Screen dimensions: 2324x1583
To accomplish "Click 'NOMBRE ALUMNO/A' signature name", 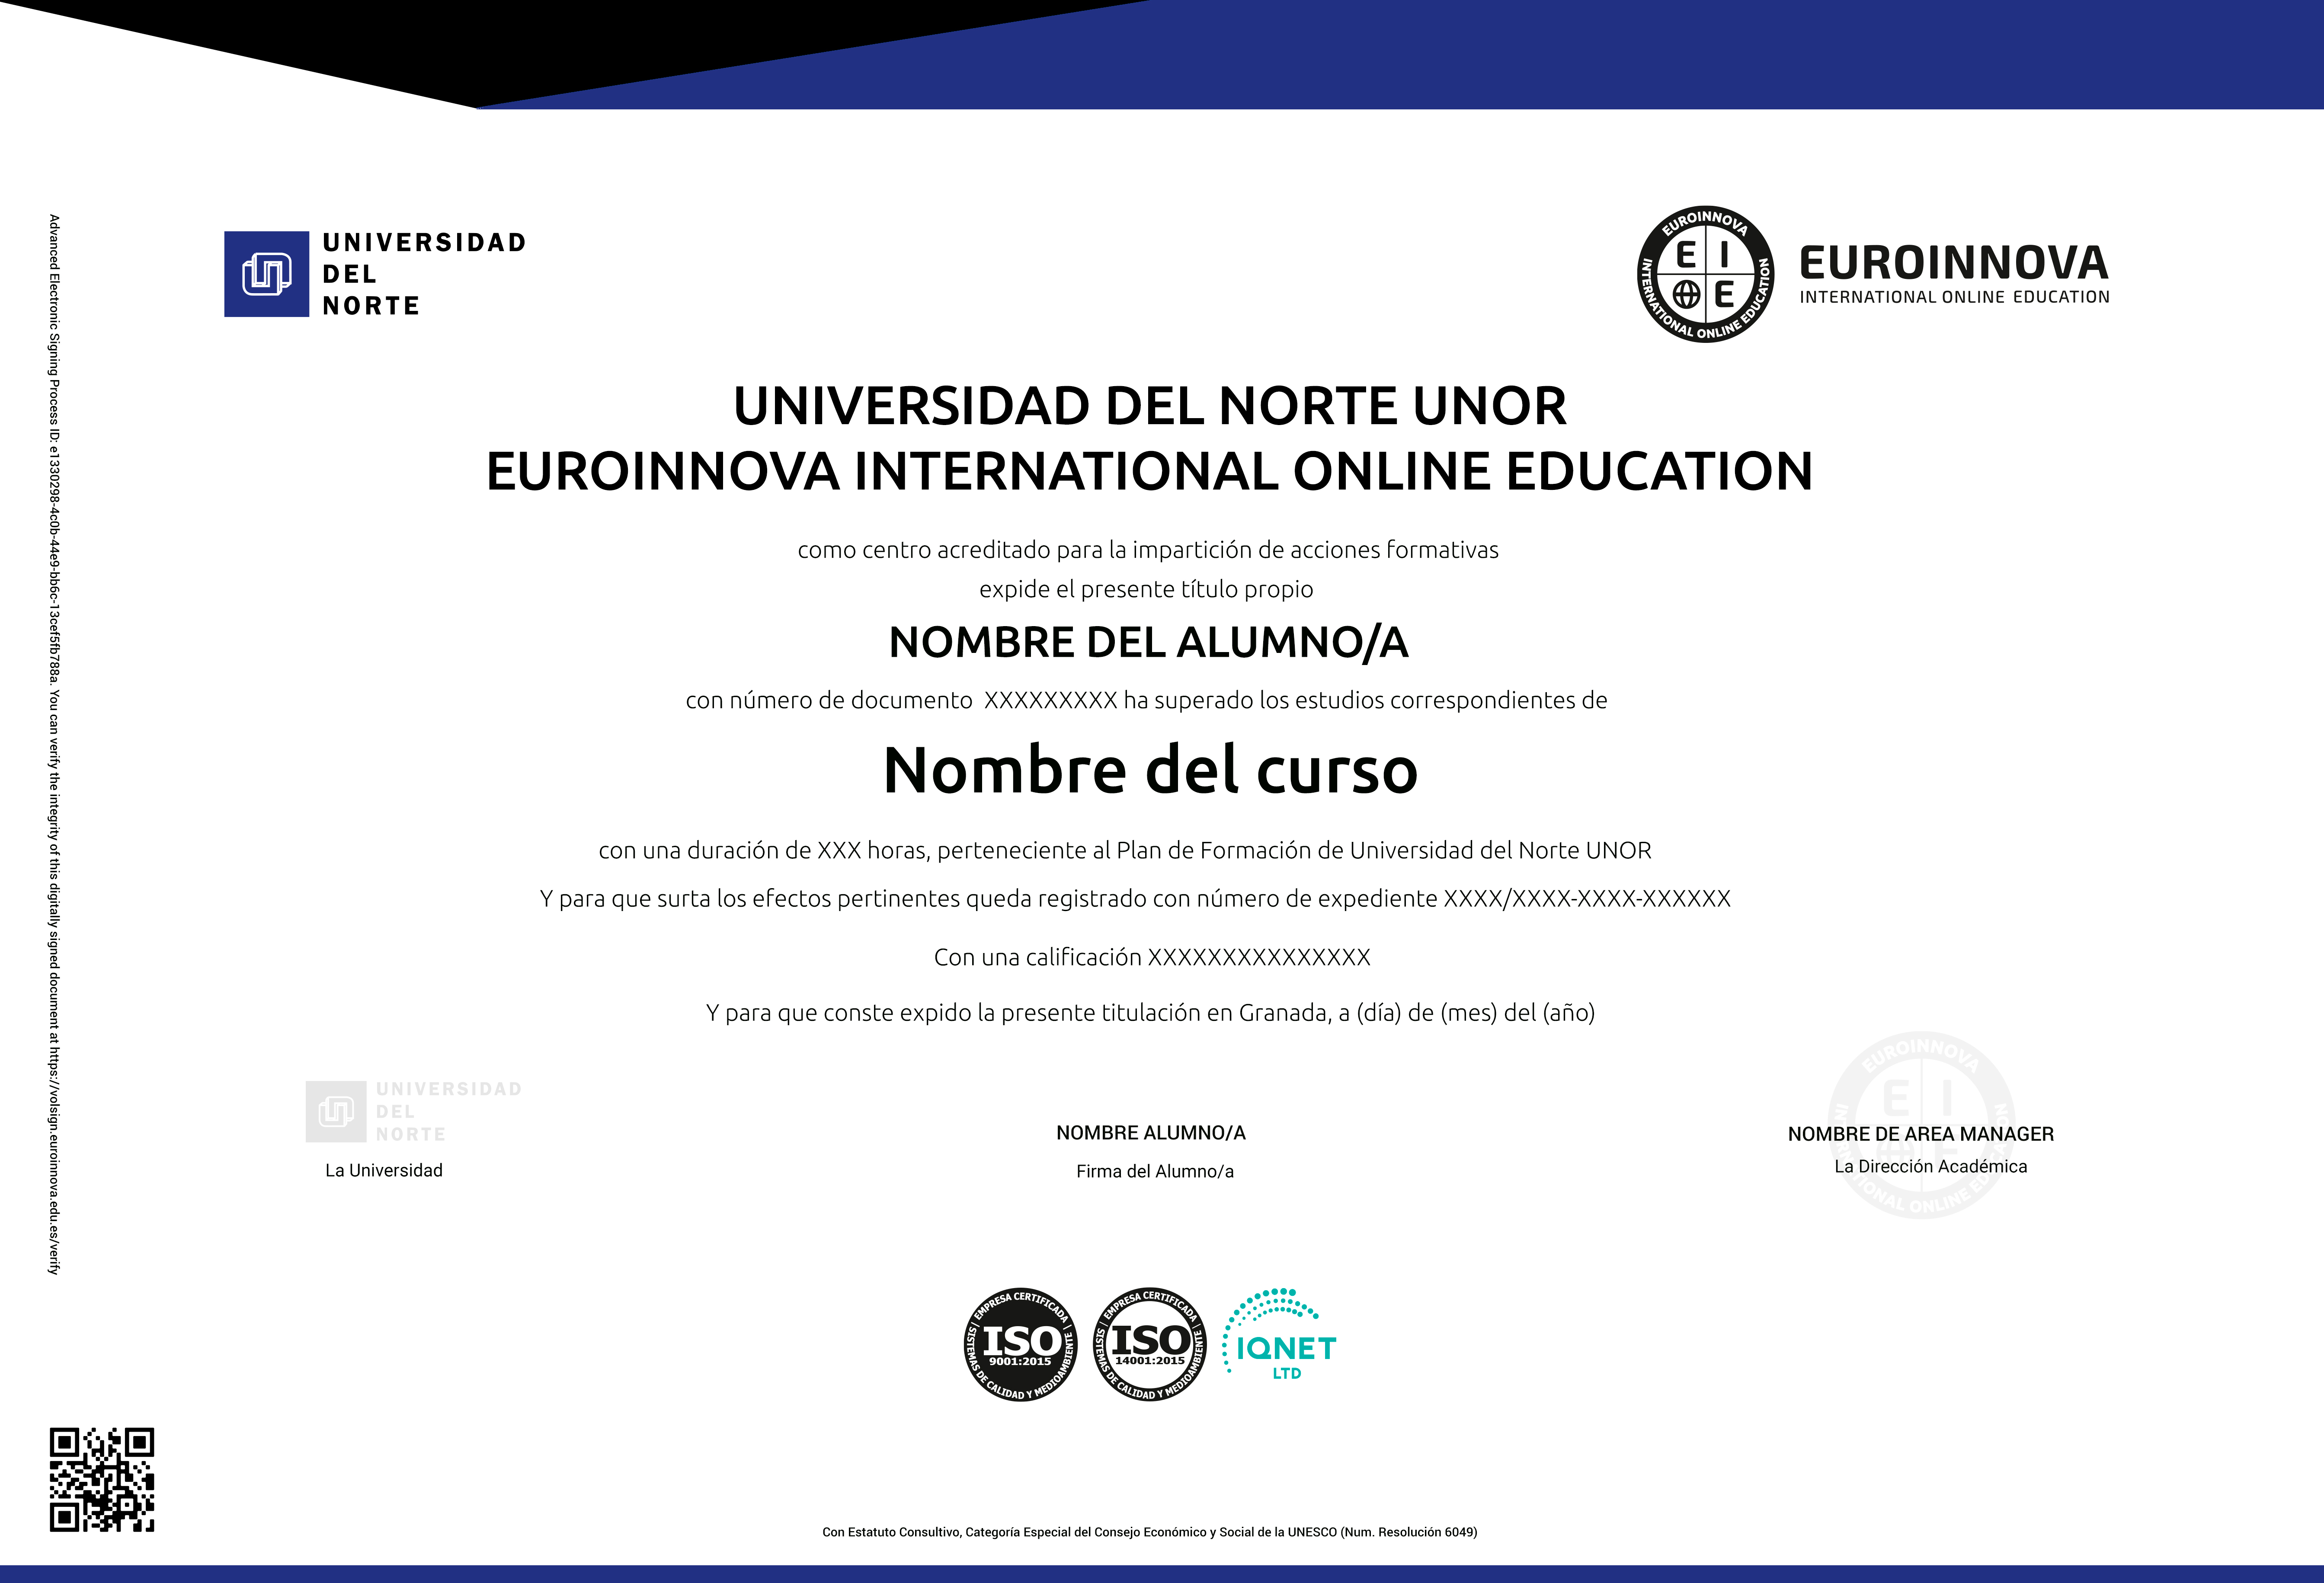I will (x=1151, y=1133).
